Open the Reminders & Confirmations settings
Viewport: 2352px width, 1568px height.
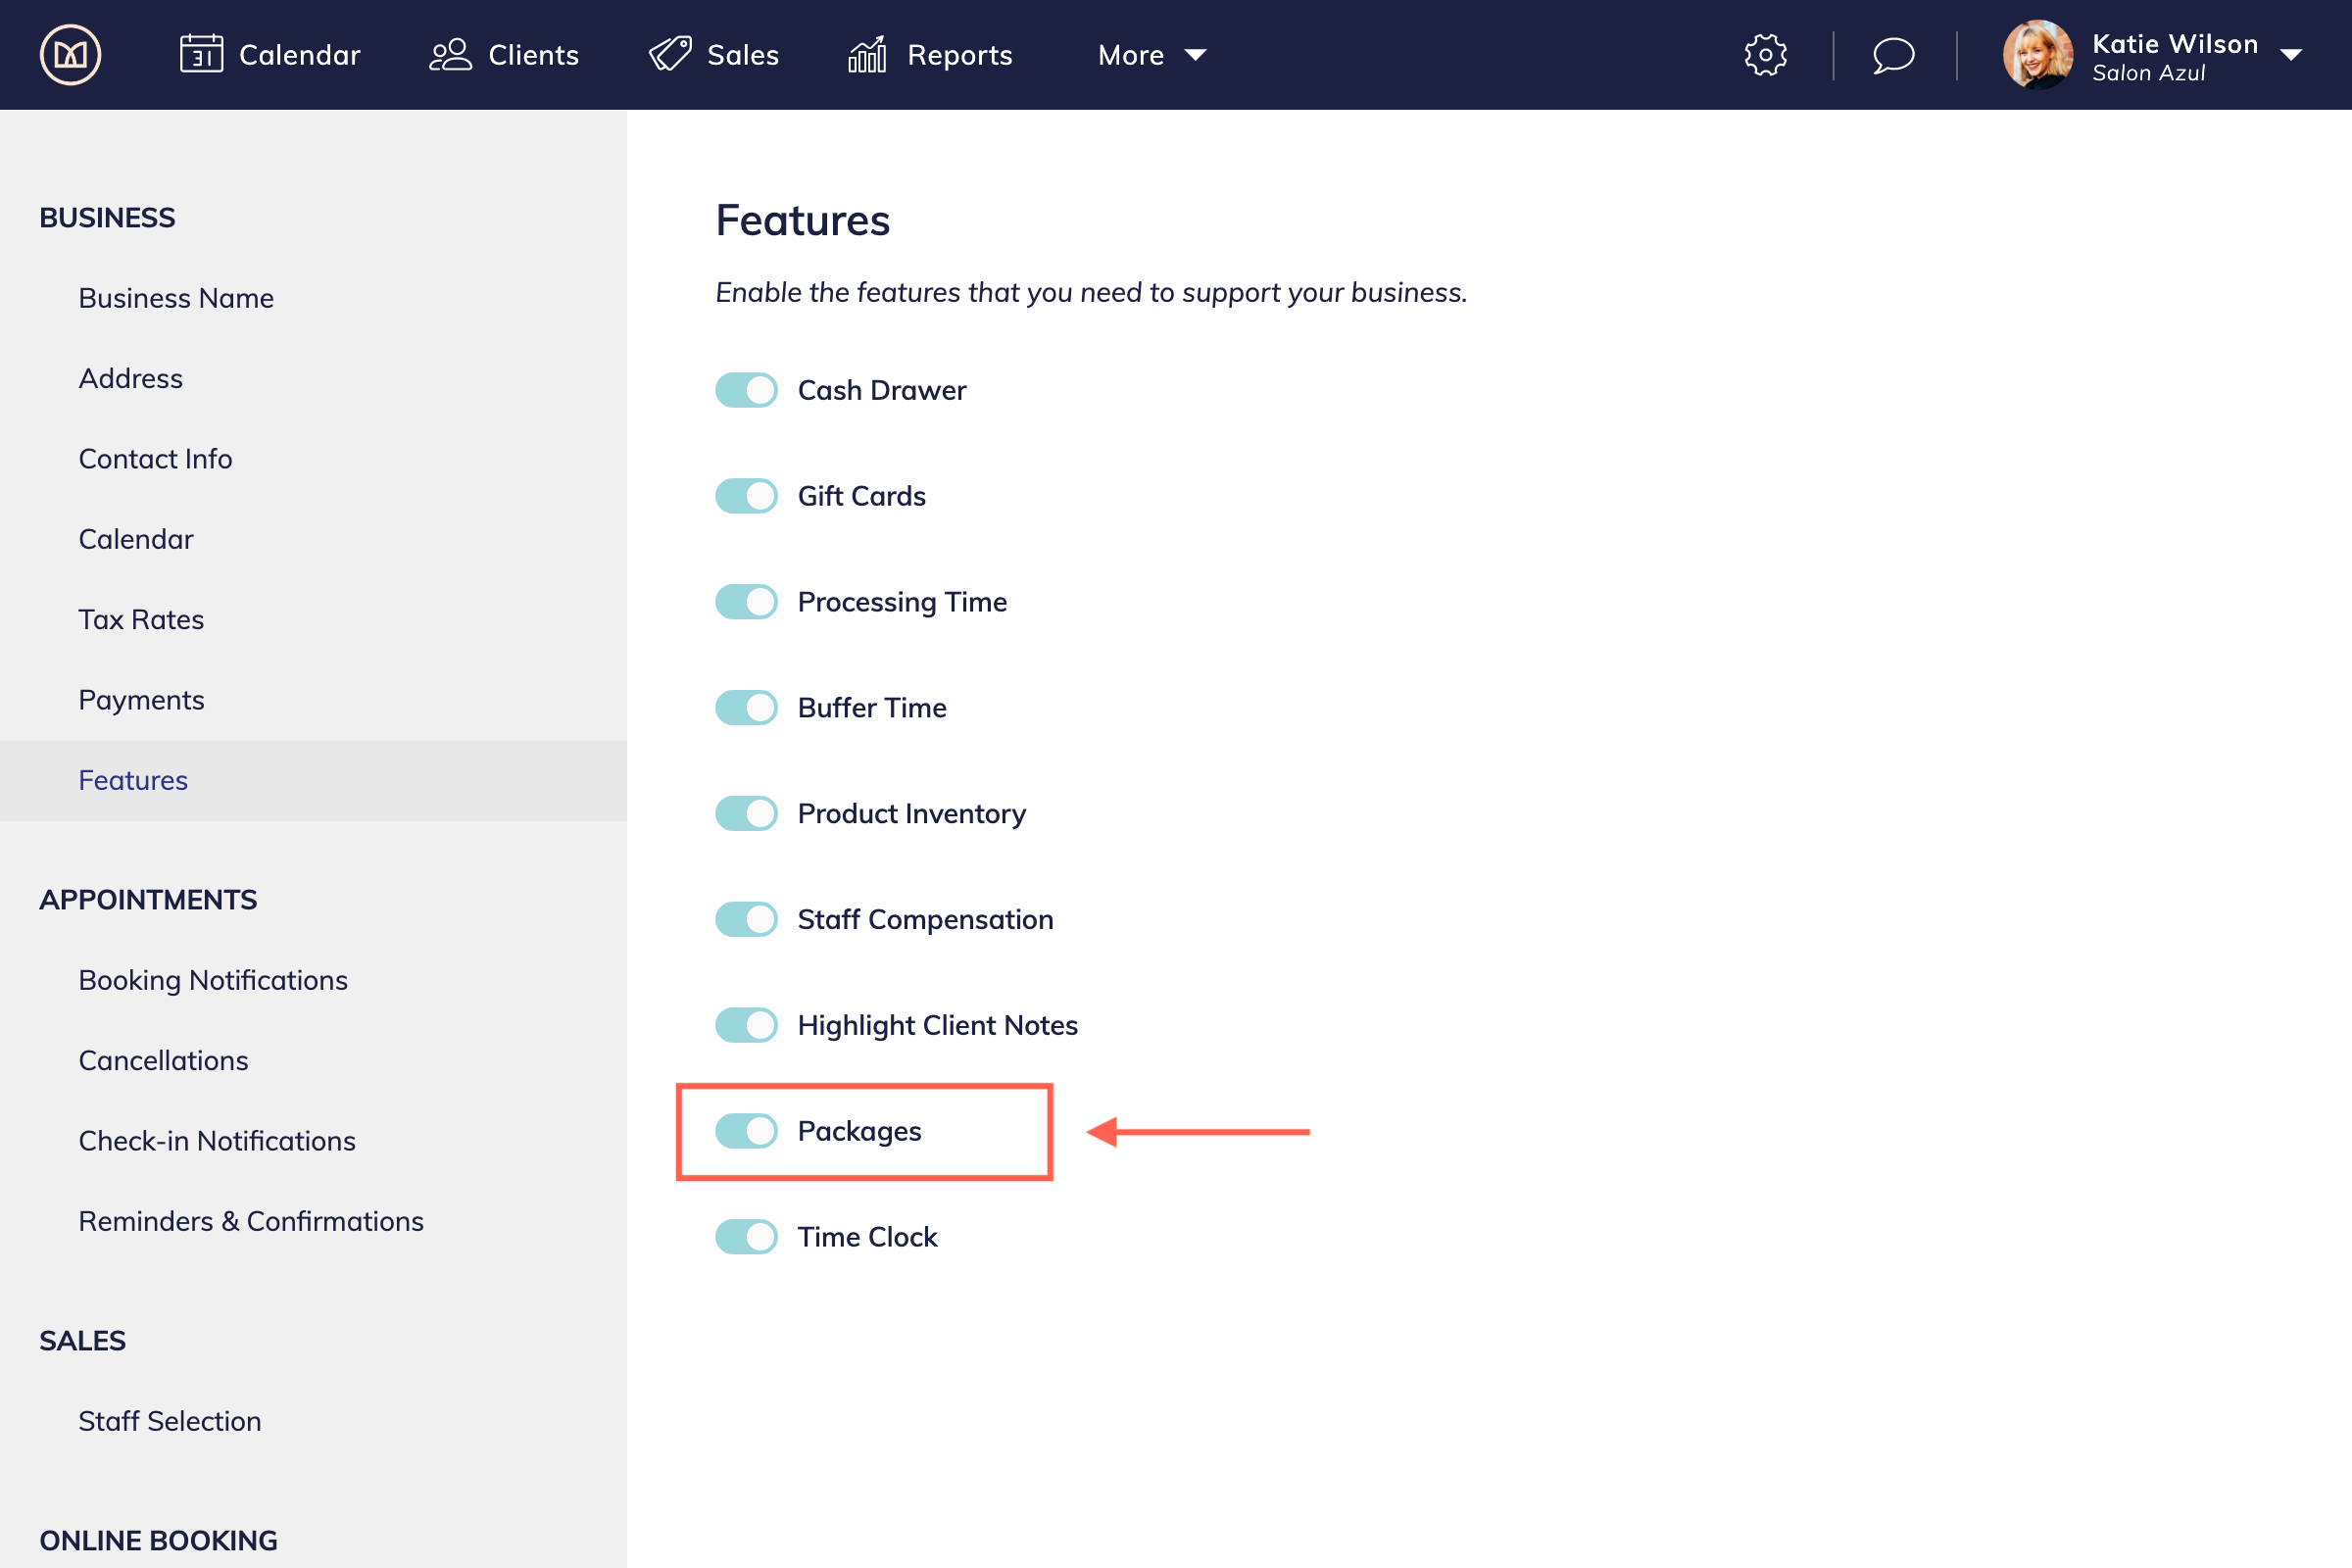tap(251, 1221)
